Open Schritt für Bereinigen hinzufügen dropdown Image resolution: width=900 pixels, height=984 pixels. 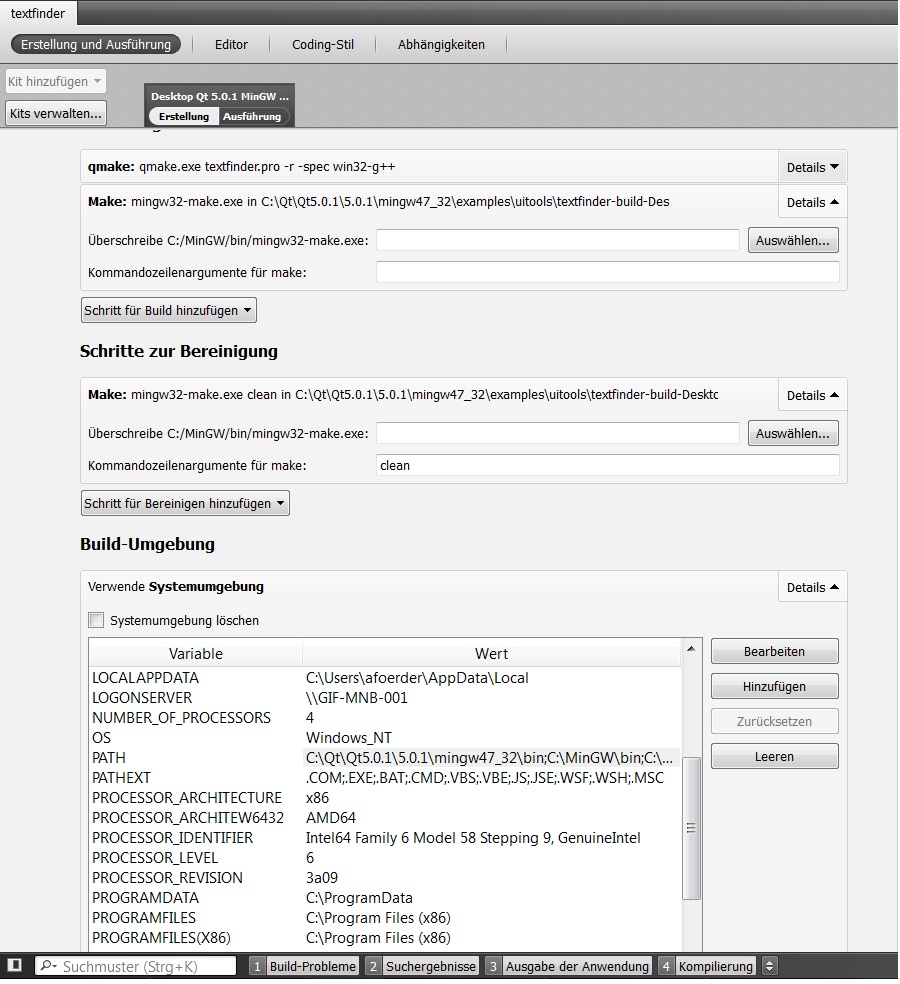(x=185, y=504)
